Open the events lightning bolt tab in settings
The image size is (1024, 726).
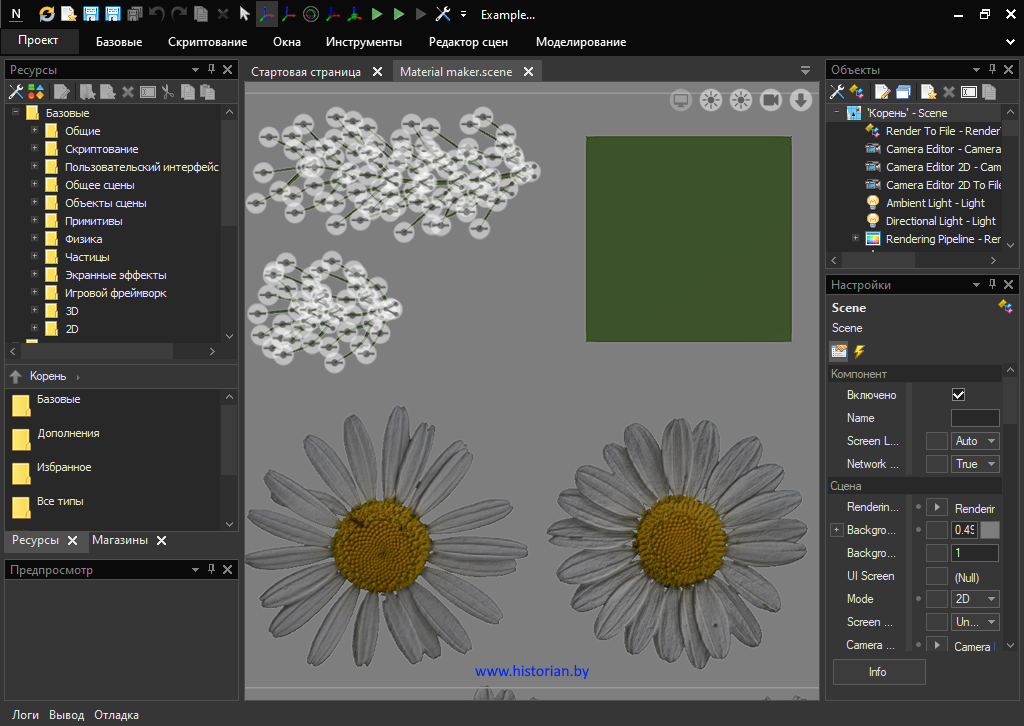point(858,351)
